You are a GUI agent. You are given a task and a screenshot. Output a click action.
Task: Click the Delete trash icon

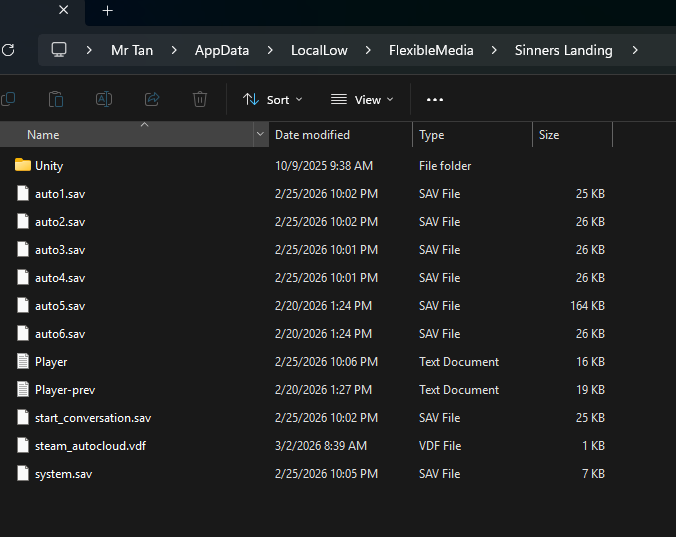(200, 99)
